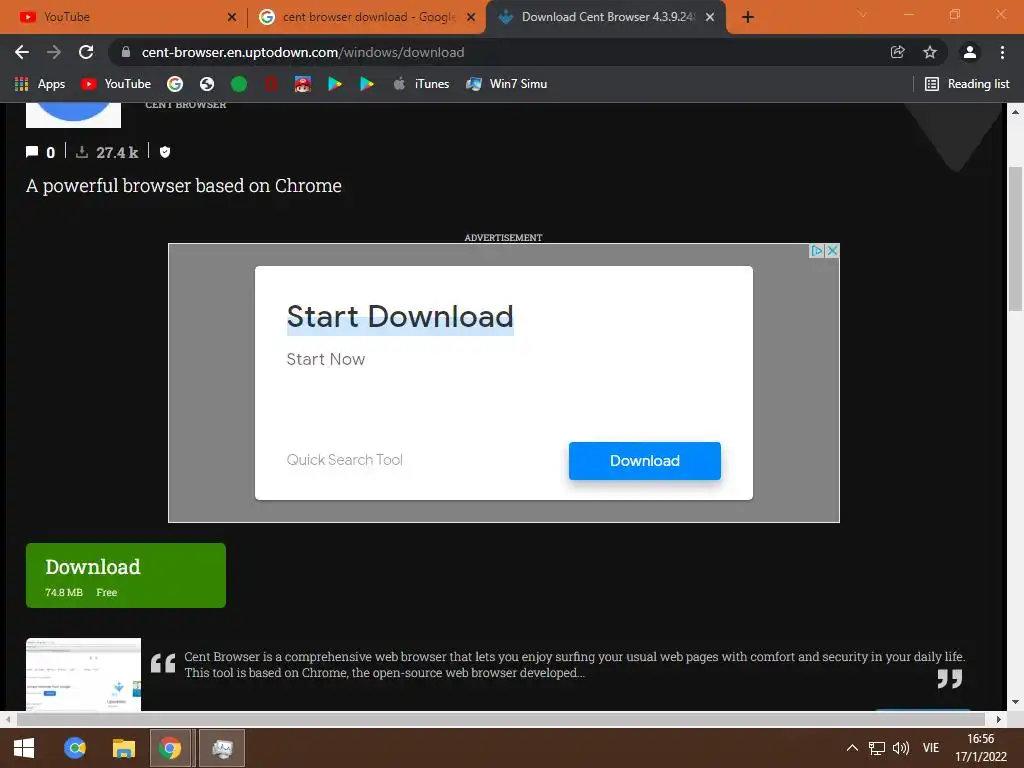Open a new browser tab
This screenshot has width=1024, height=768.
pos(748,17)
